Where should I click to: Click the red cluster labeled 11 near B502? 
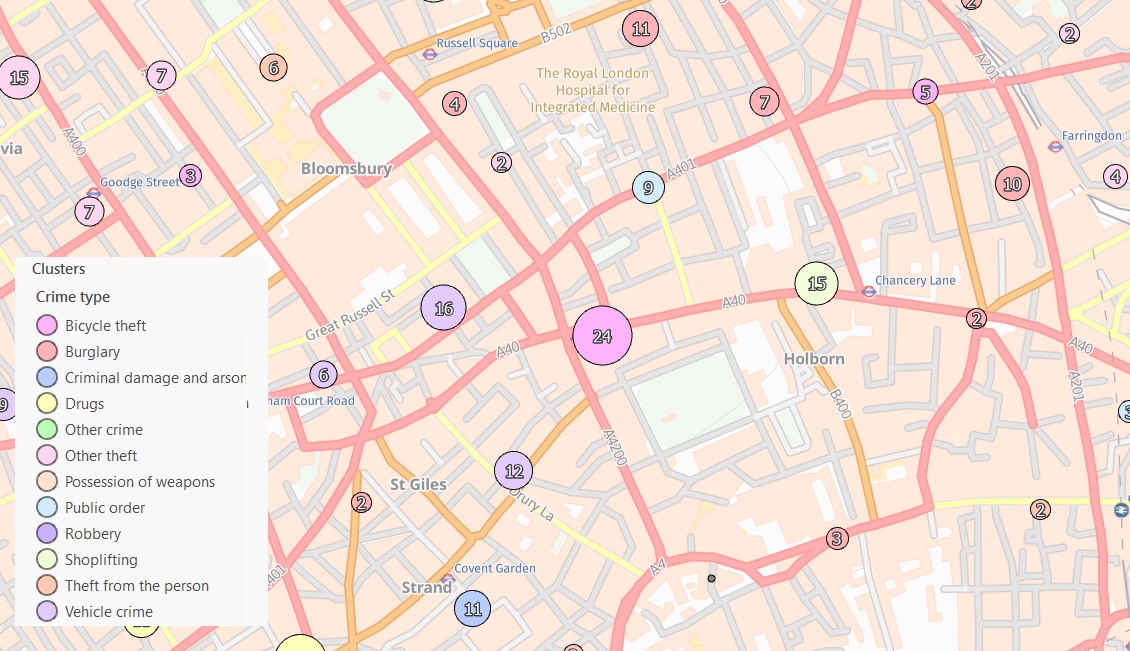tap(641, 29)
